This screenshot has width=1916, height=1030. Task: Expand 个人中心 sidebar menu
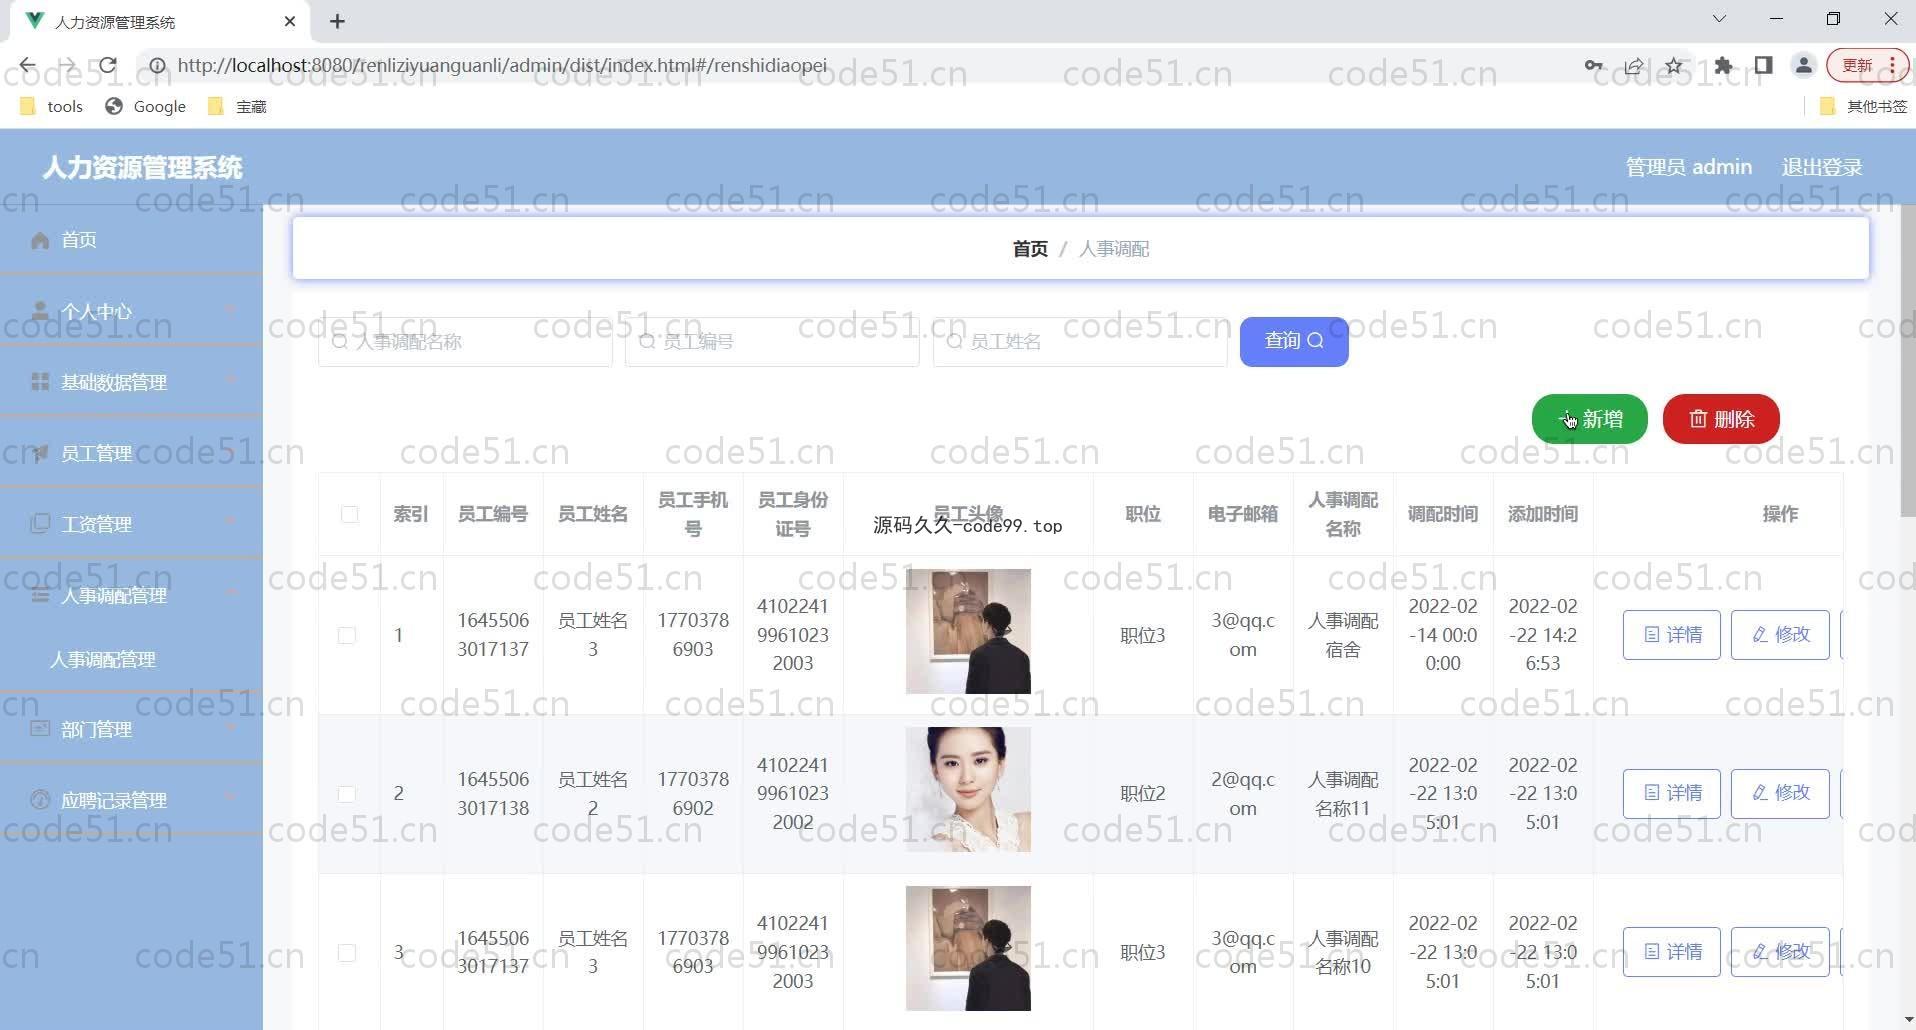tap(131, 311)
